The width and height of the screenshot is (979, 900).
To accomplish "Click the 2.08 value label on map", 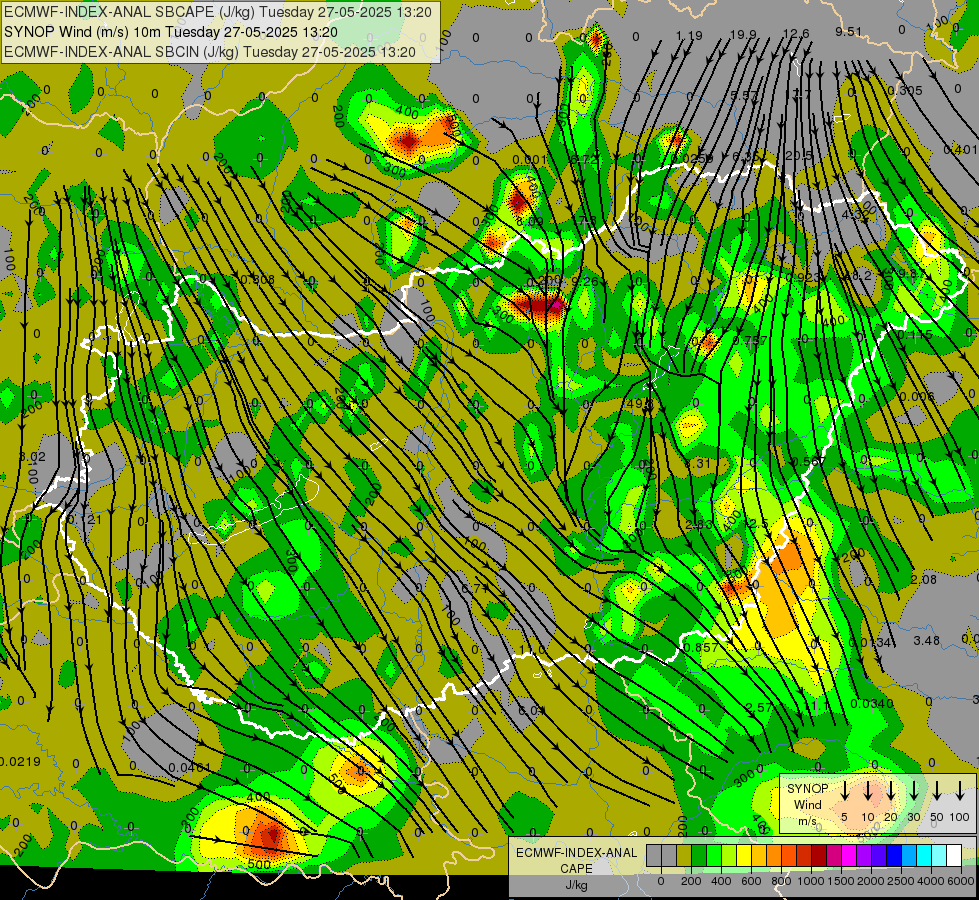I will point(923,579).
